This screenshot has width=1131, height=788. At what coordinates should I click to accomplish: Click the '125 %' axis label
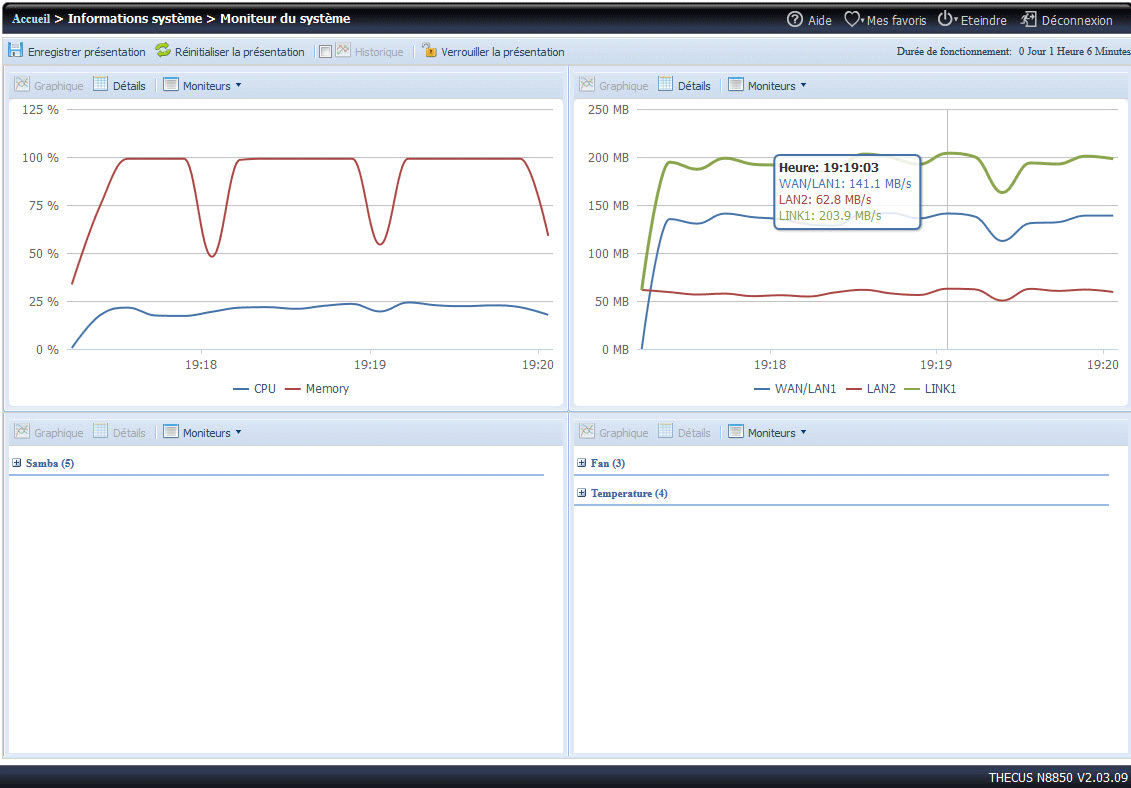tap(40, 110)
